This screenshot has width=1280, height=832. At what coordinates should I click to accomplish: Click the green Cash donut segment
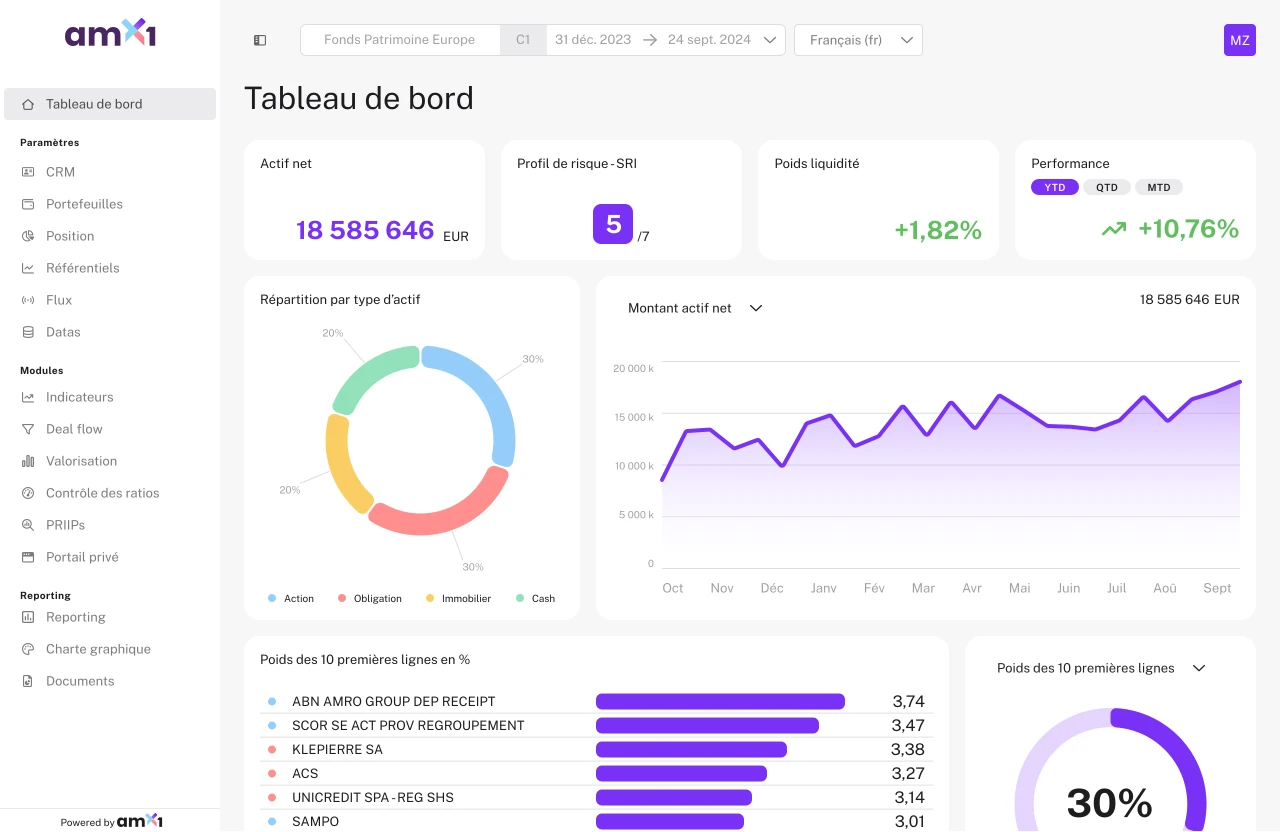click(368, 372)
